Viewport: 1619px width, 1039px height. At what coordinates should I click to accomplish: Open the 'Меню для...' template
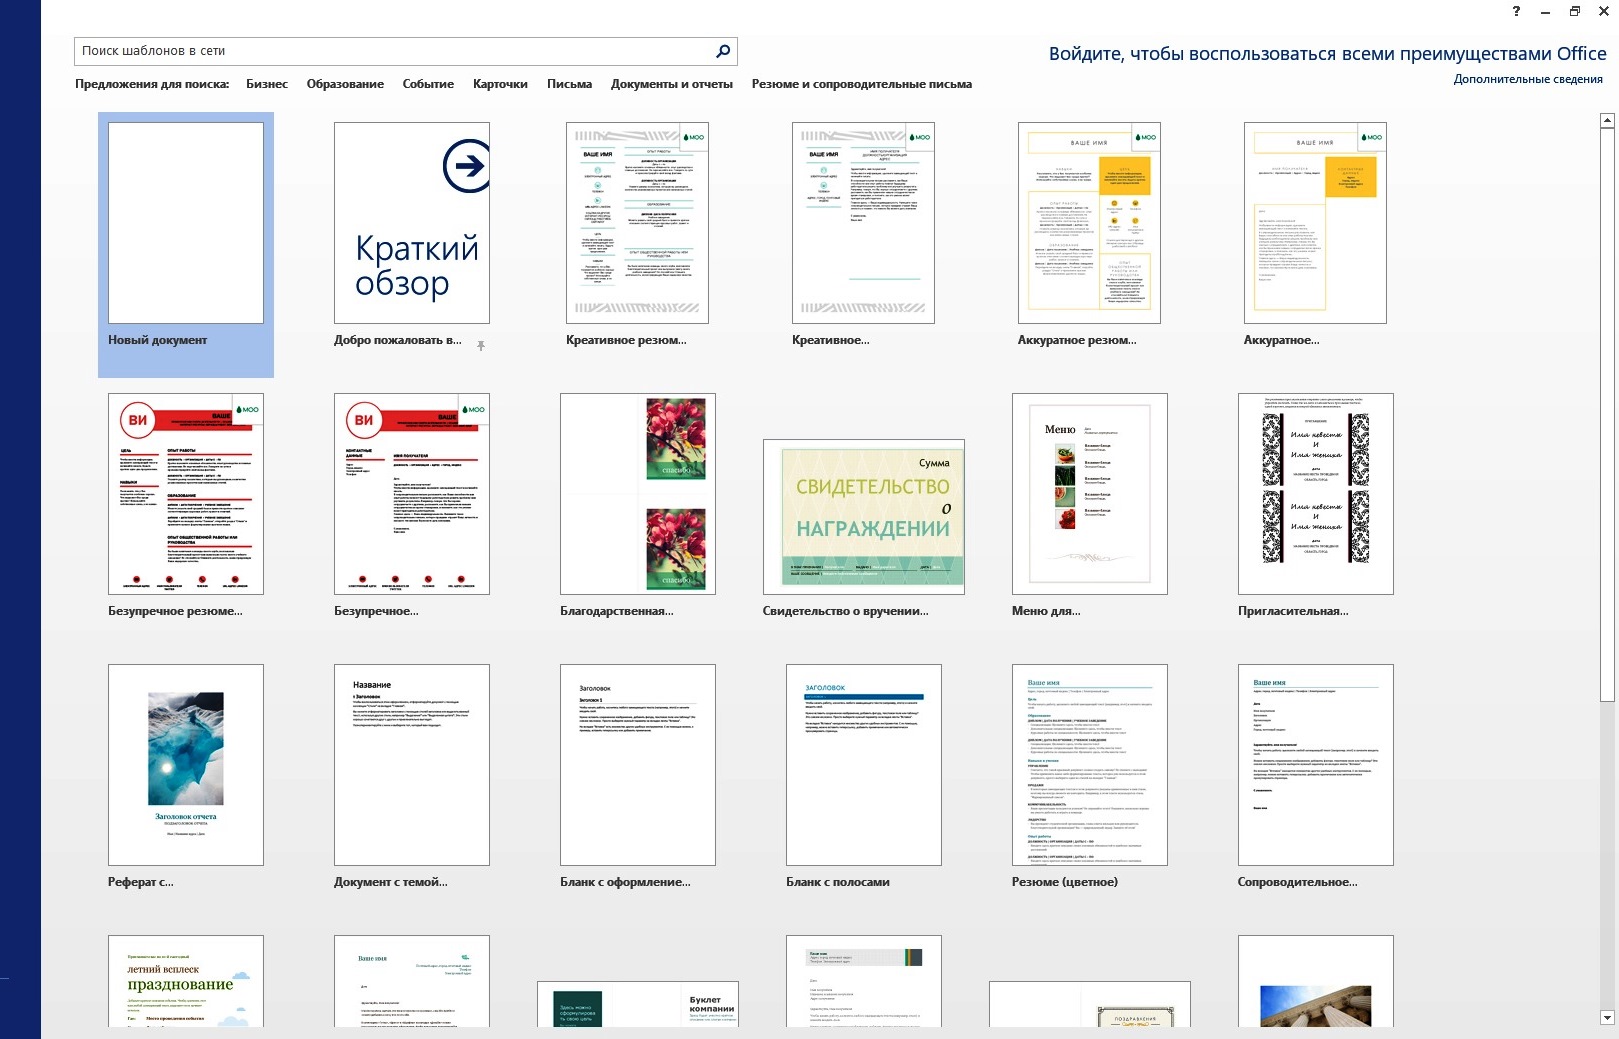(1090, 494)
